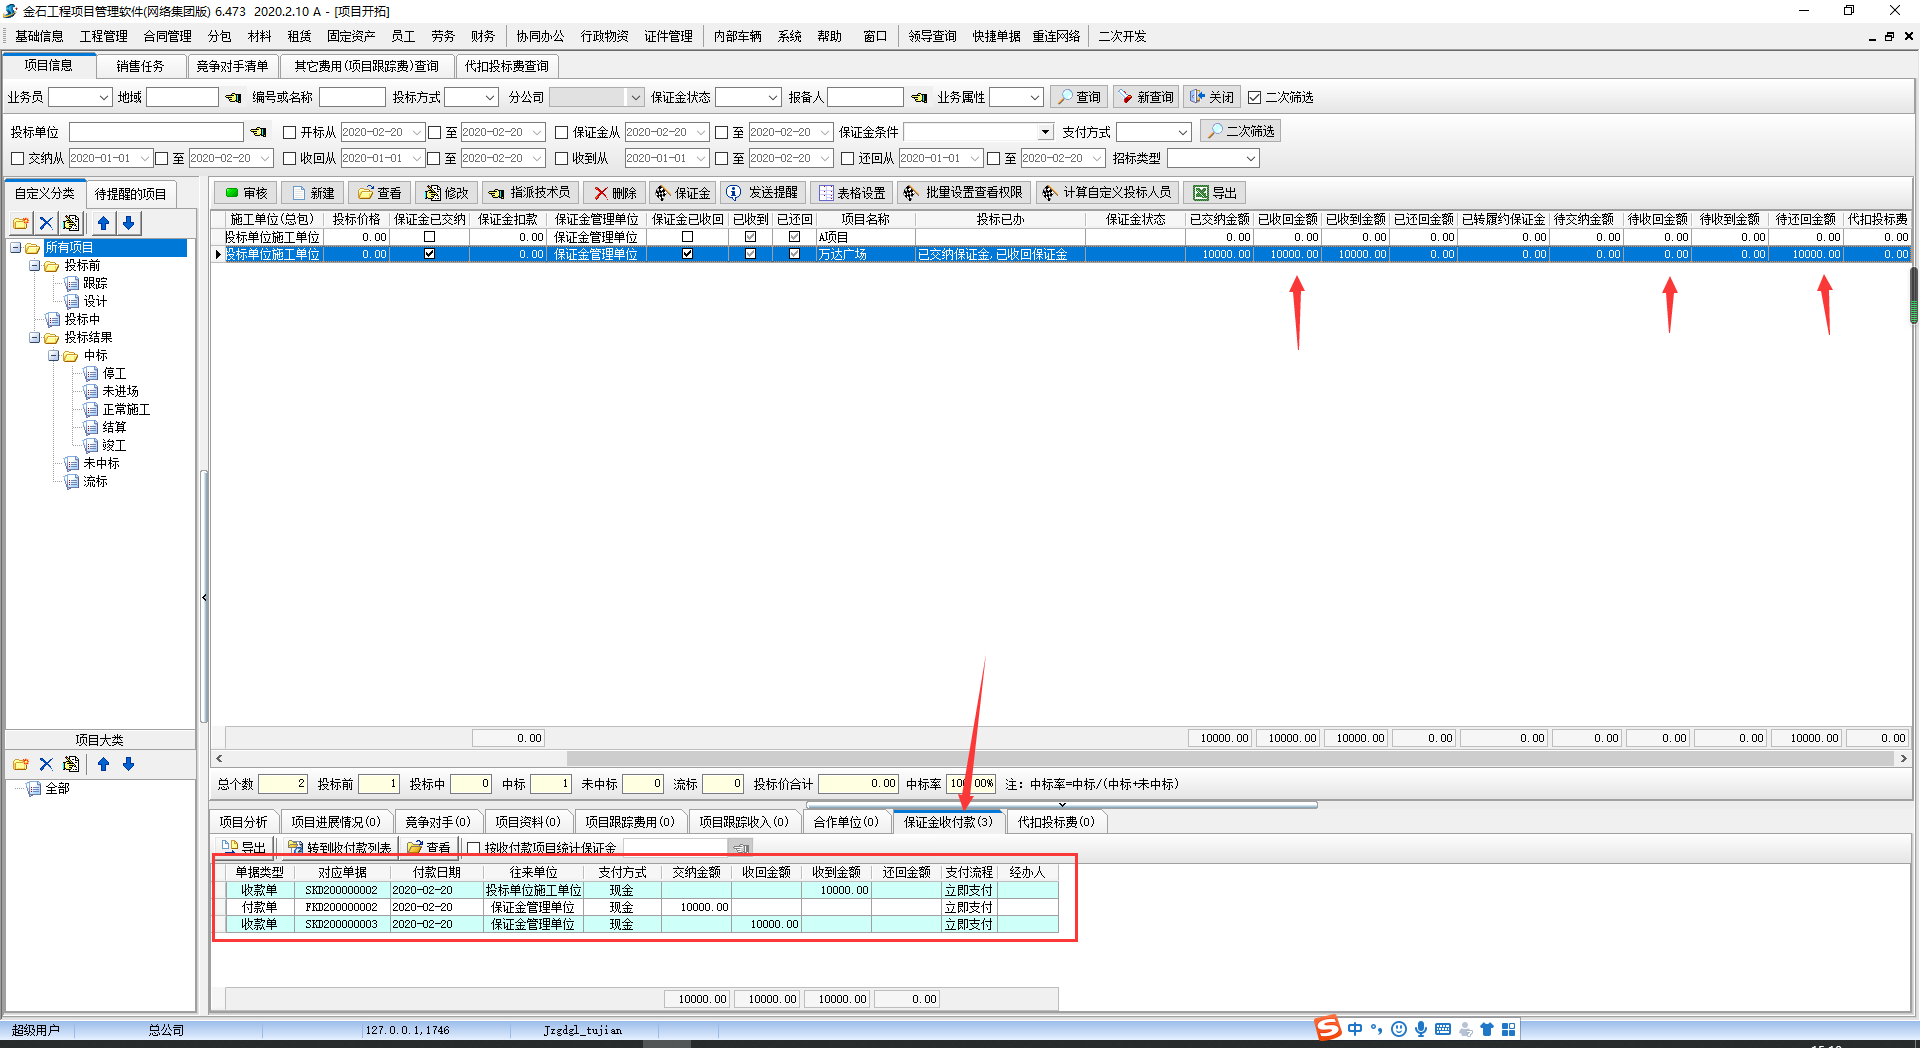The image size is (1920, 1048).
Task: Open 表格设置 table settings
Action: coord(850,193)
